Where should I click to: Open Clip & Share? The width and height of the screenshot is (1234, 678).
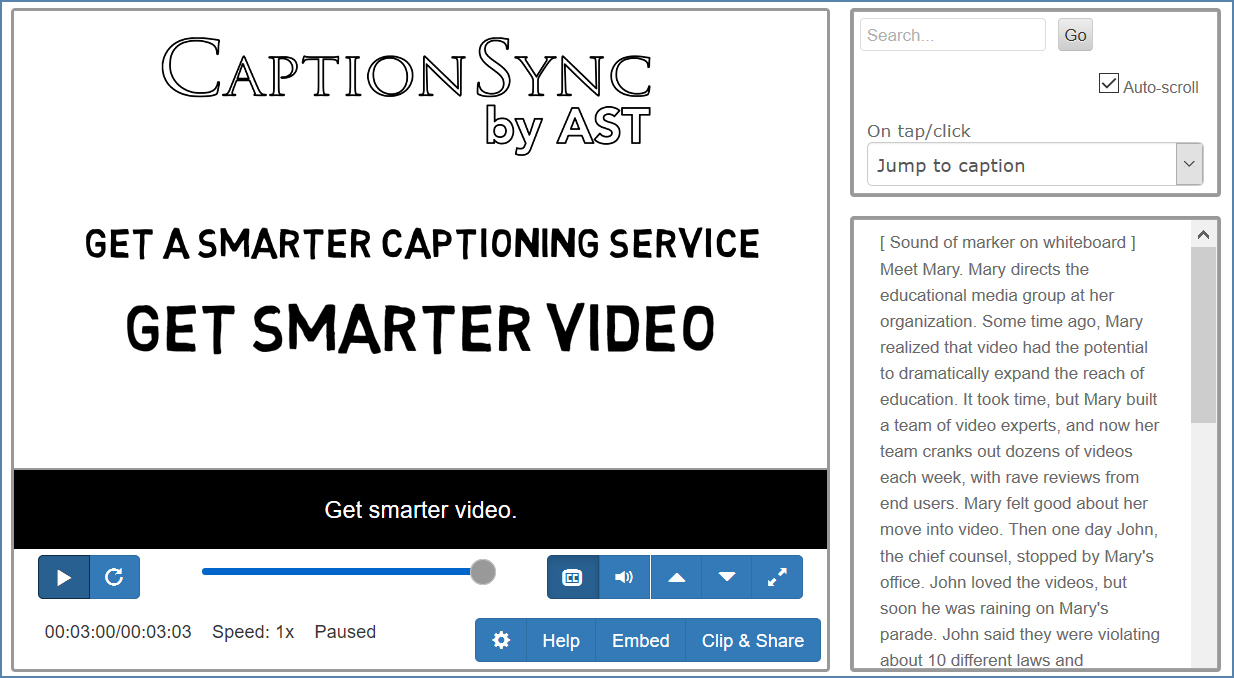point(752,640)
